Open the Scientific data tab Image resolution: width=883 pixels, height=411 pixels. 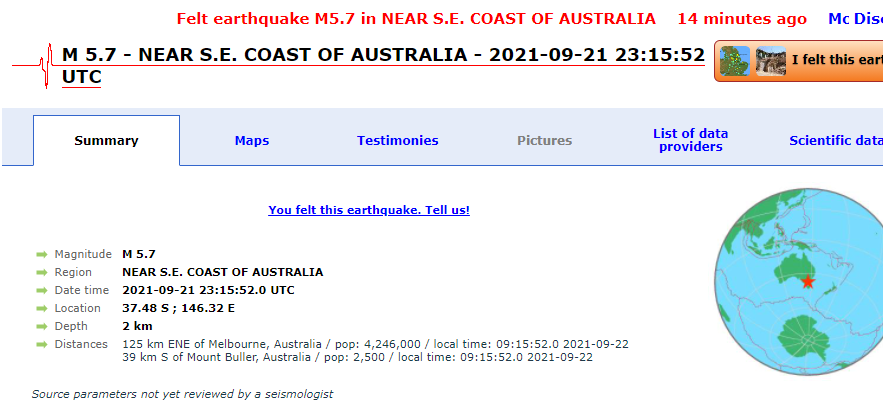(x=835, y=141)
